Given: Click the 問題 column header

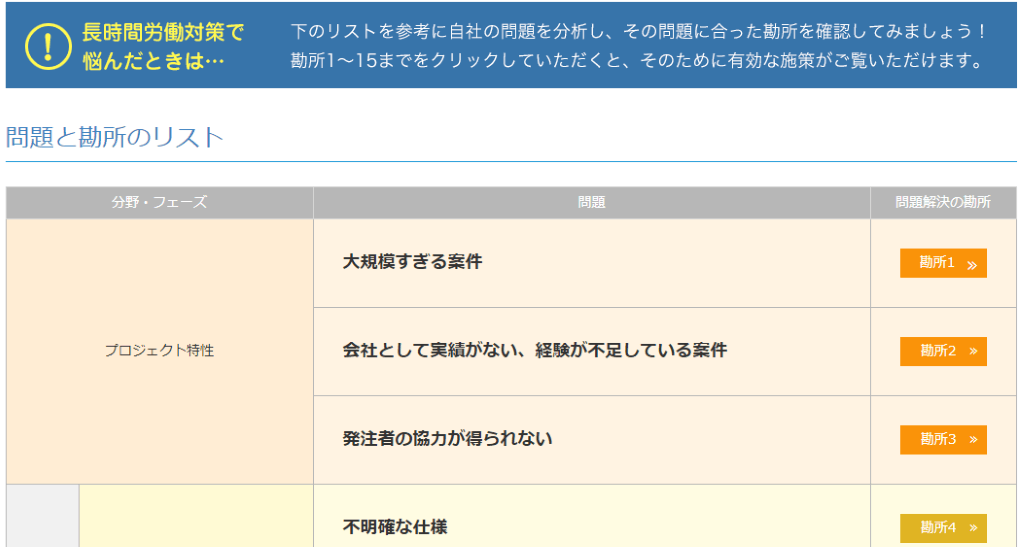Looking at the screenshot, I should coord(591,203).
